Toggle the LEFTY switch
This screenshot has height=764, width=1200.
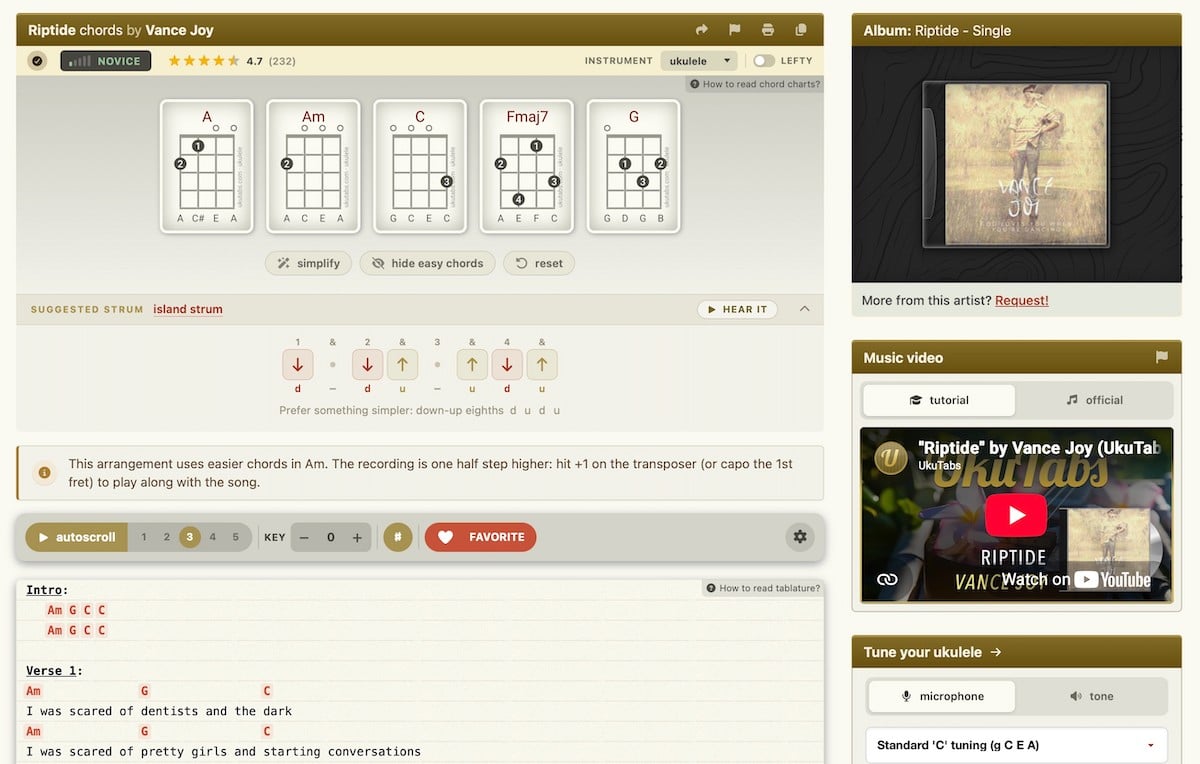click(764, 61)
